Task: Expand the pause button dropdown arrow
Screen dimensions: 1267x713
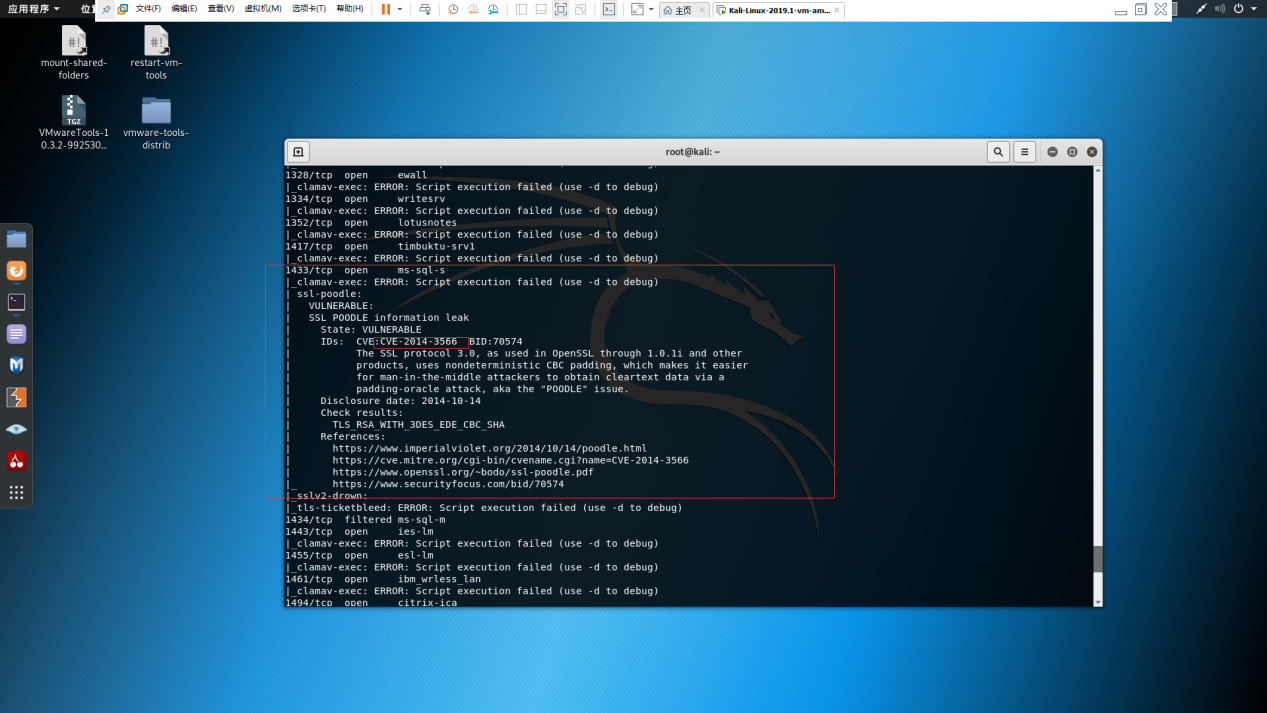Action: [400, 9]
